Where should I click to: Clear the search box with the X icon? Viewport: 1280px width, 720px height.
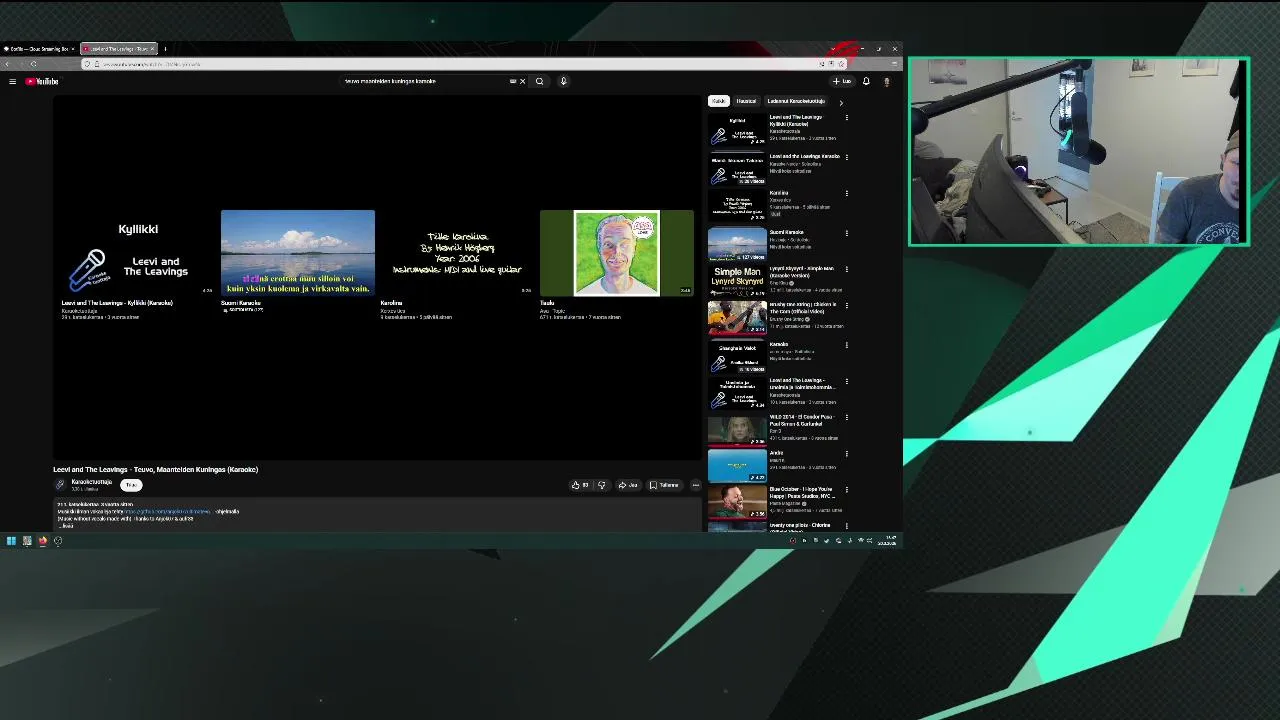coord(522,81)
